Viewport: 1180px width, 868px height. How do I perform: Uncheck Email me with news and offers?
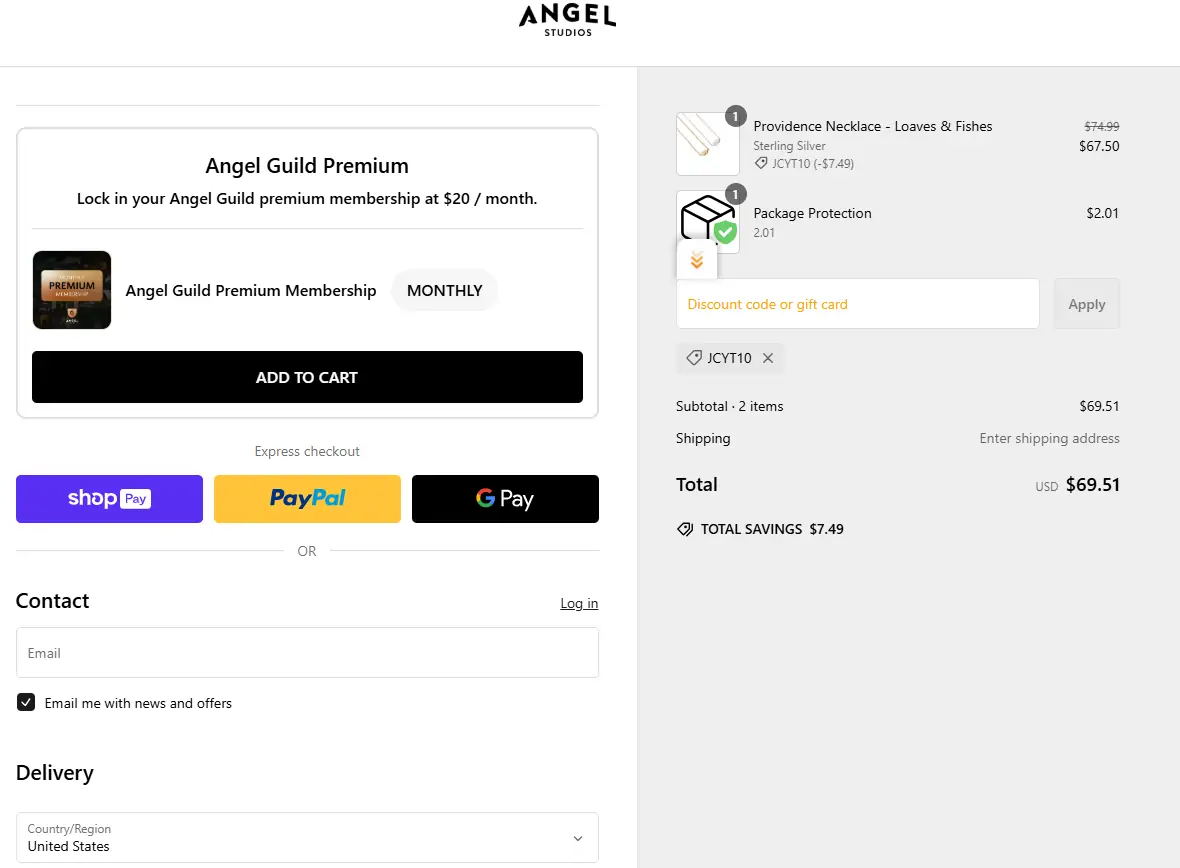pos(26,702)
